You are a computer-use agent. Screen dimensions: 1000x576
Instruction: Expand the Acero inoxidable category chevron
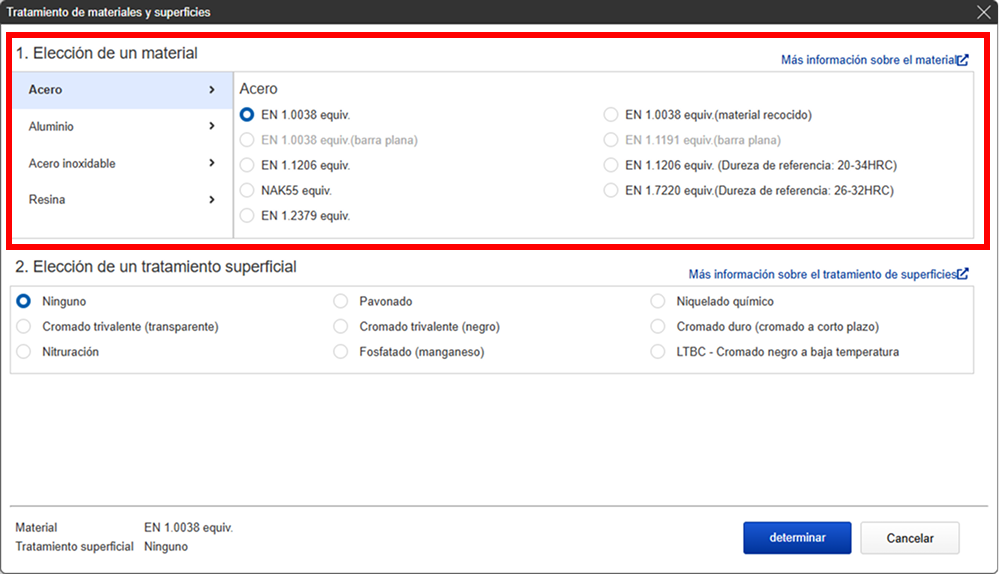212,163
